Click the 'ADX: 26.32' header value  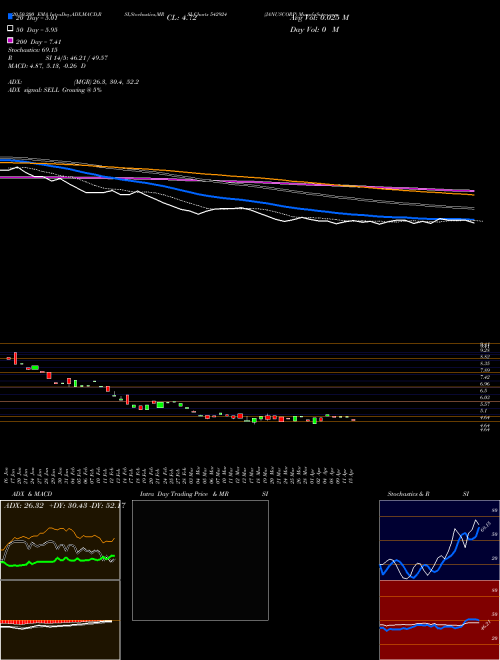click(x=24, y=506)
